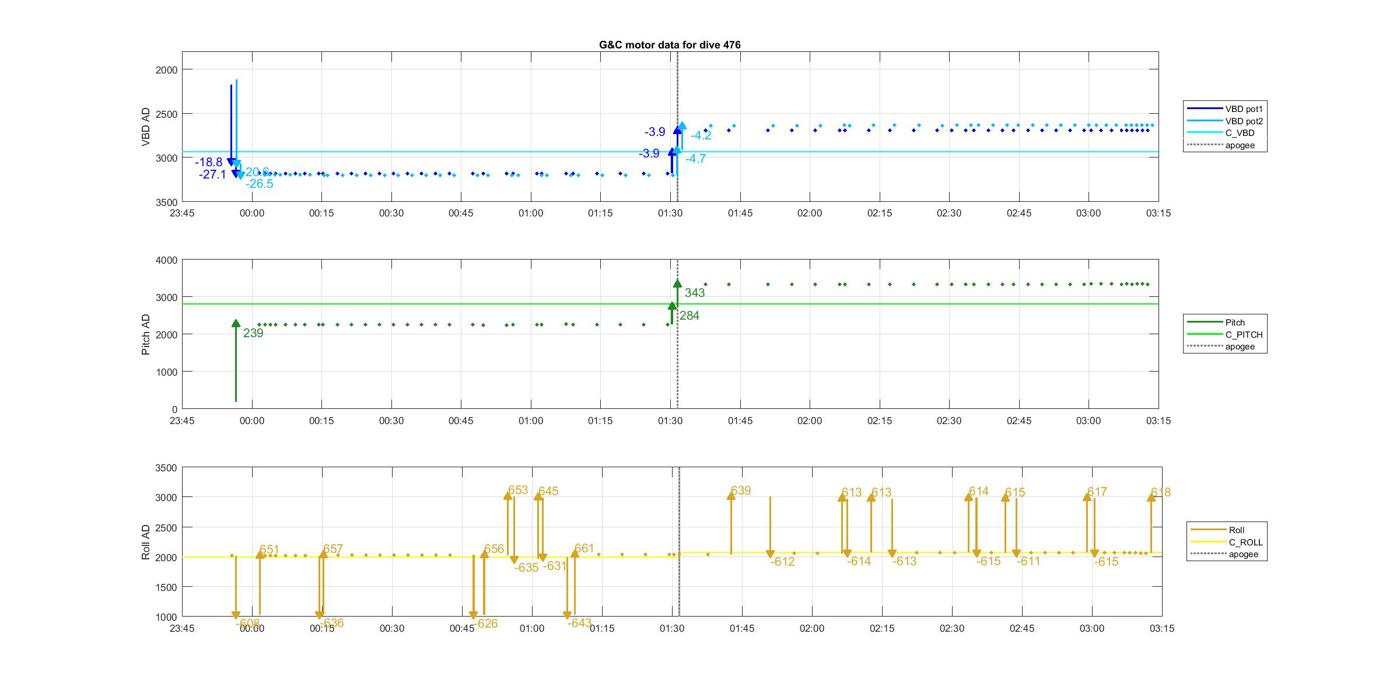Click 'apogee' in the VBD legend
This screenshot has height=693, width=1400.
click(1239, 146)
